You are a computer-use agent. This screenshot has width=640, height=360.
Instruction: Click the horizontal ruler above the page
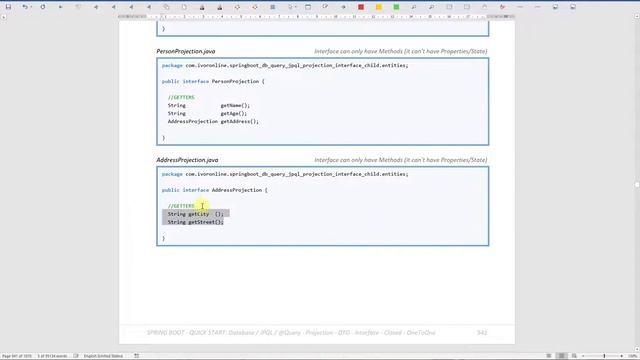316,17
